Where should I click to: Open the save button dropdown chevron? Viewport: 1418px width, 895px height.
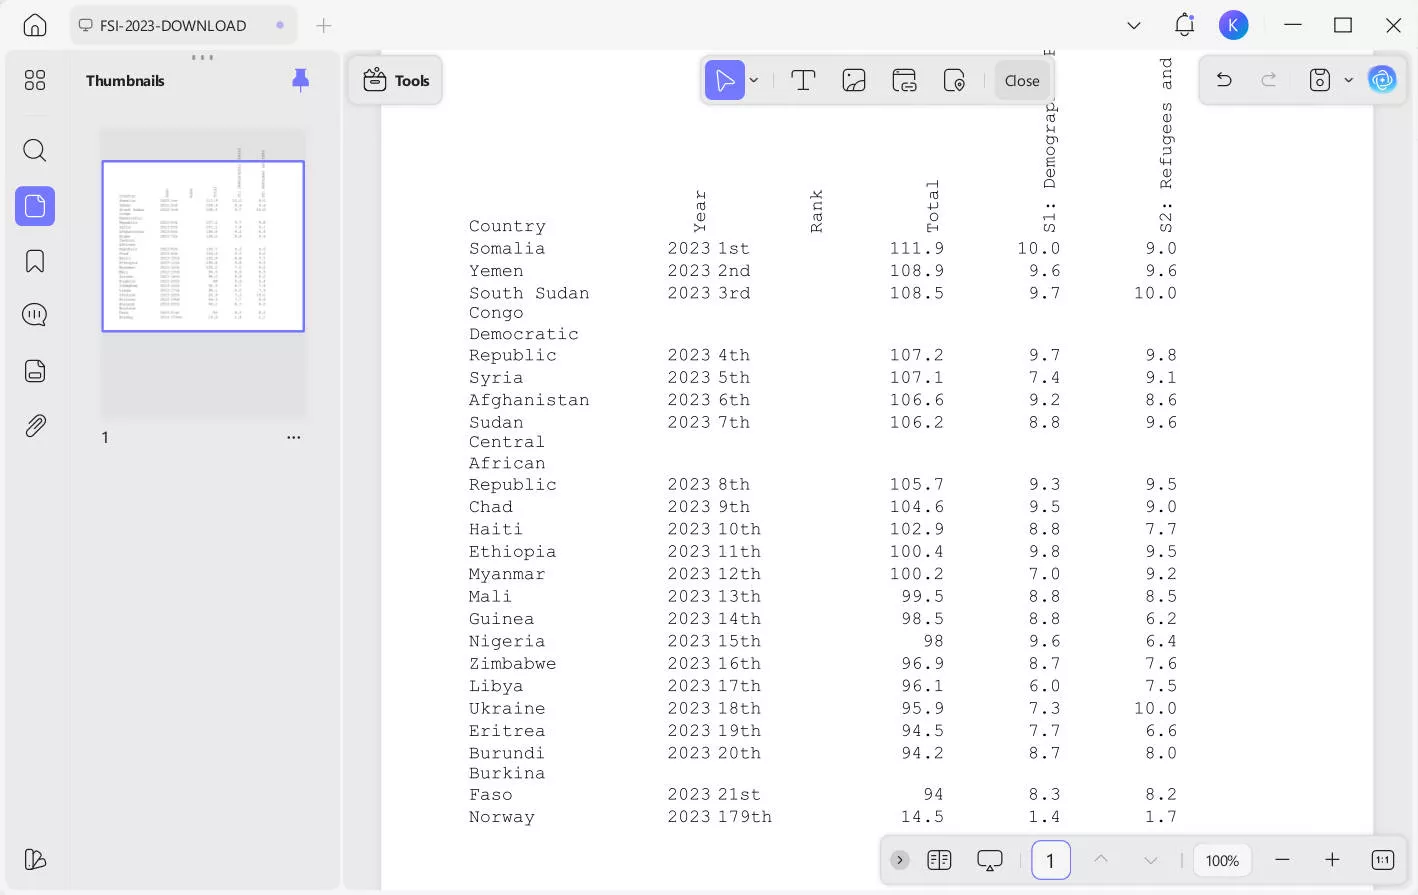(1349, 80)
